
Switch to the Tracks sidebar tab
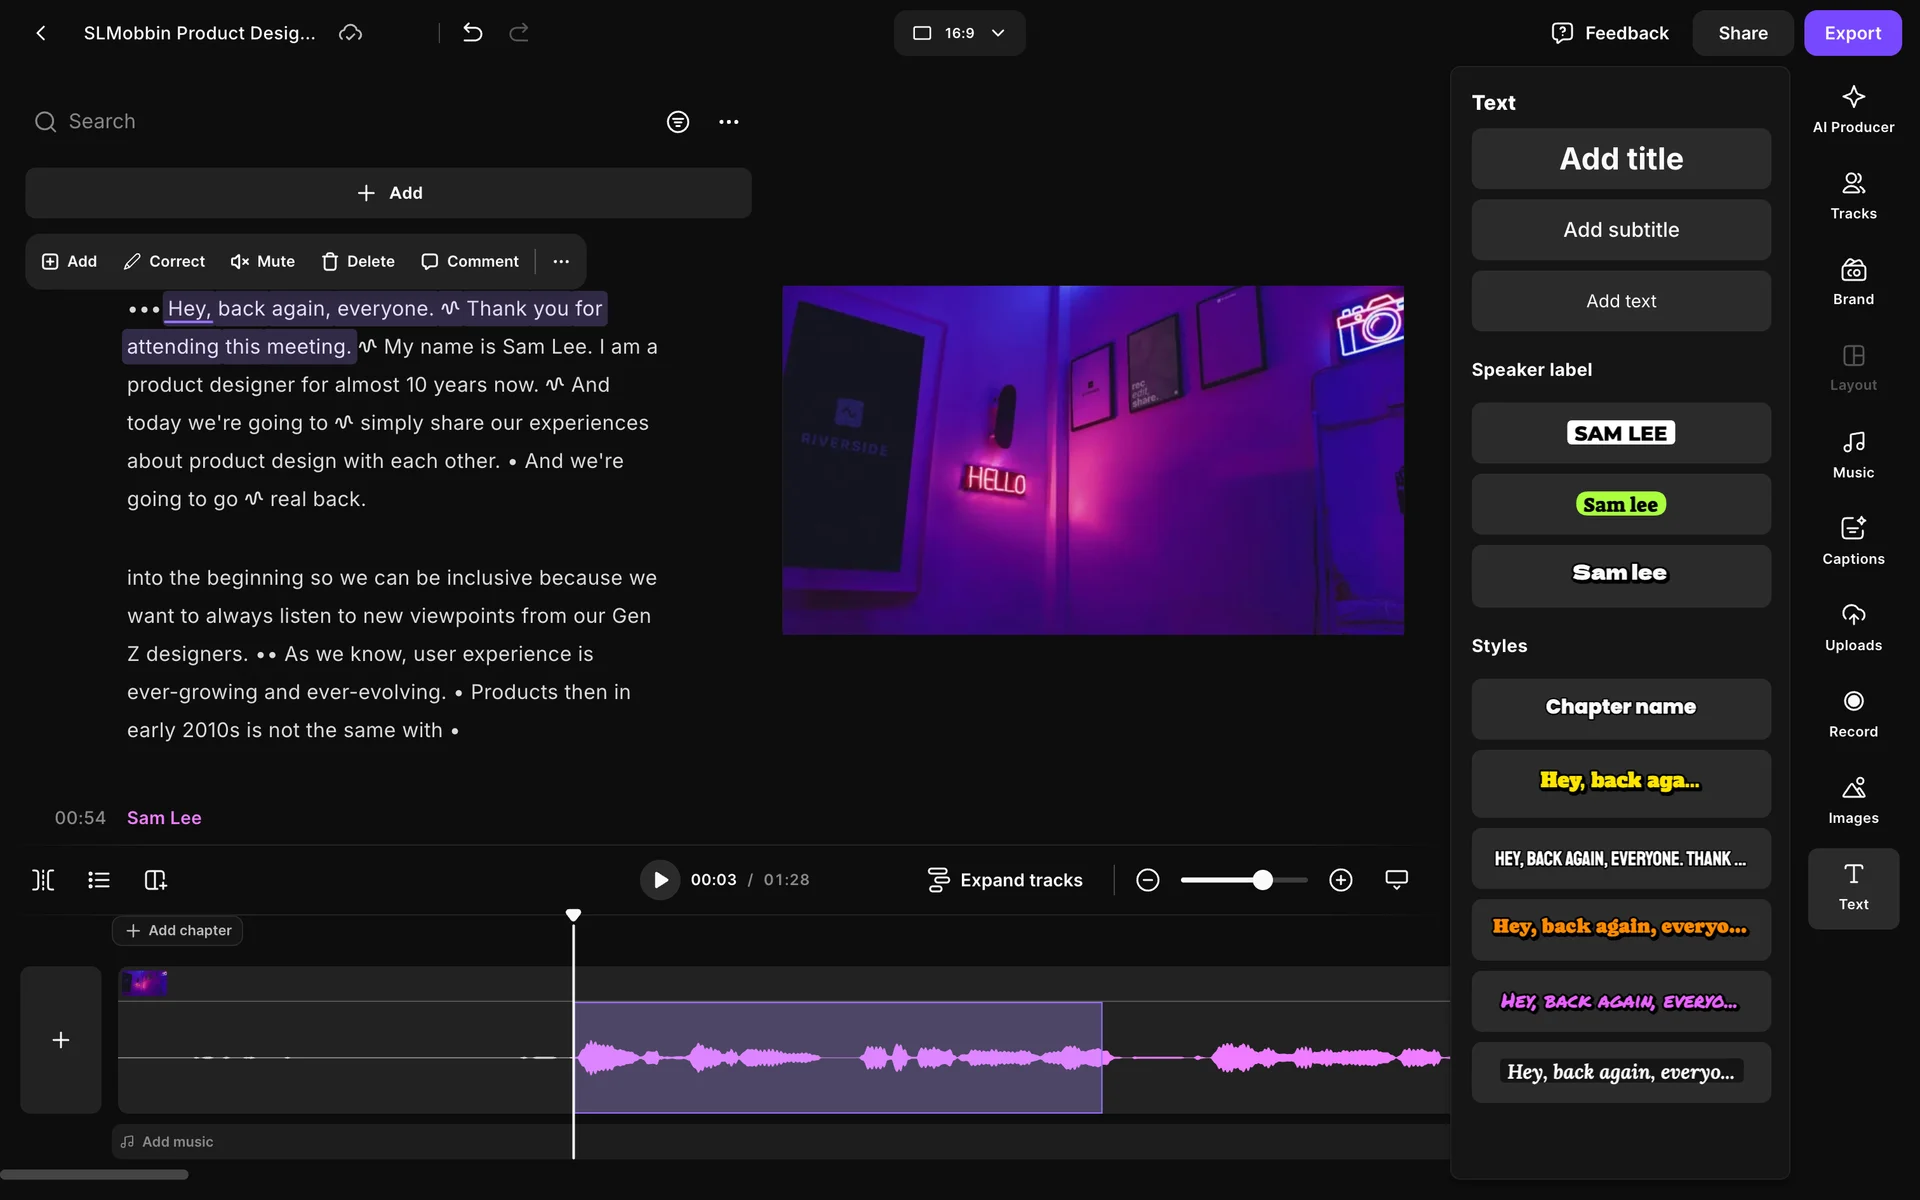pyautogui.click(x=1852, y=195)
